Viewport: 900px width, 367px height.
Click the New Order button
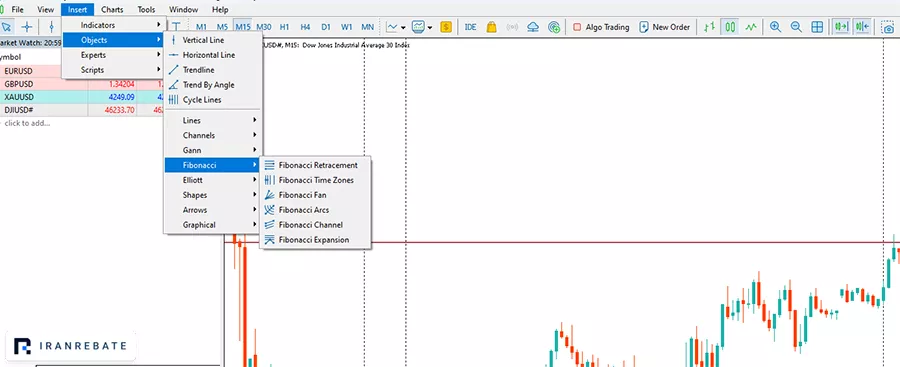coord(665,27)
